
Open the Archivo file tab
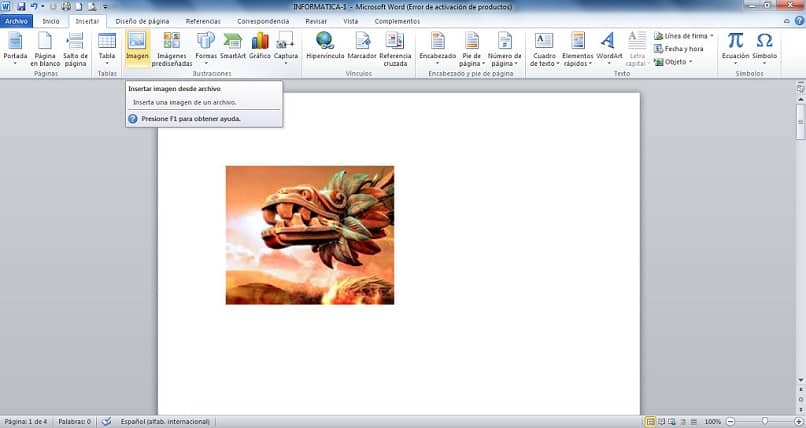(x=16, y=21)
